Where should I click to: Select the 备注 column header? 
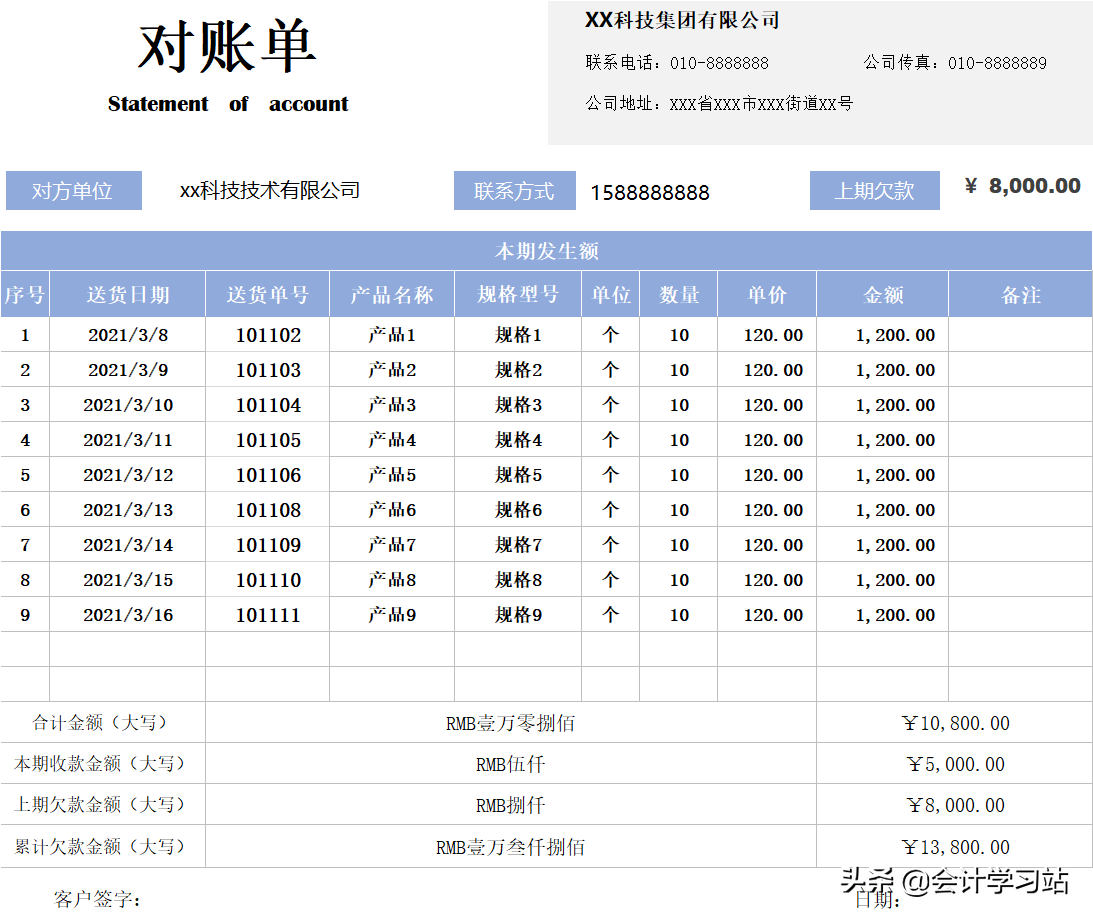[1019, 293]
